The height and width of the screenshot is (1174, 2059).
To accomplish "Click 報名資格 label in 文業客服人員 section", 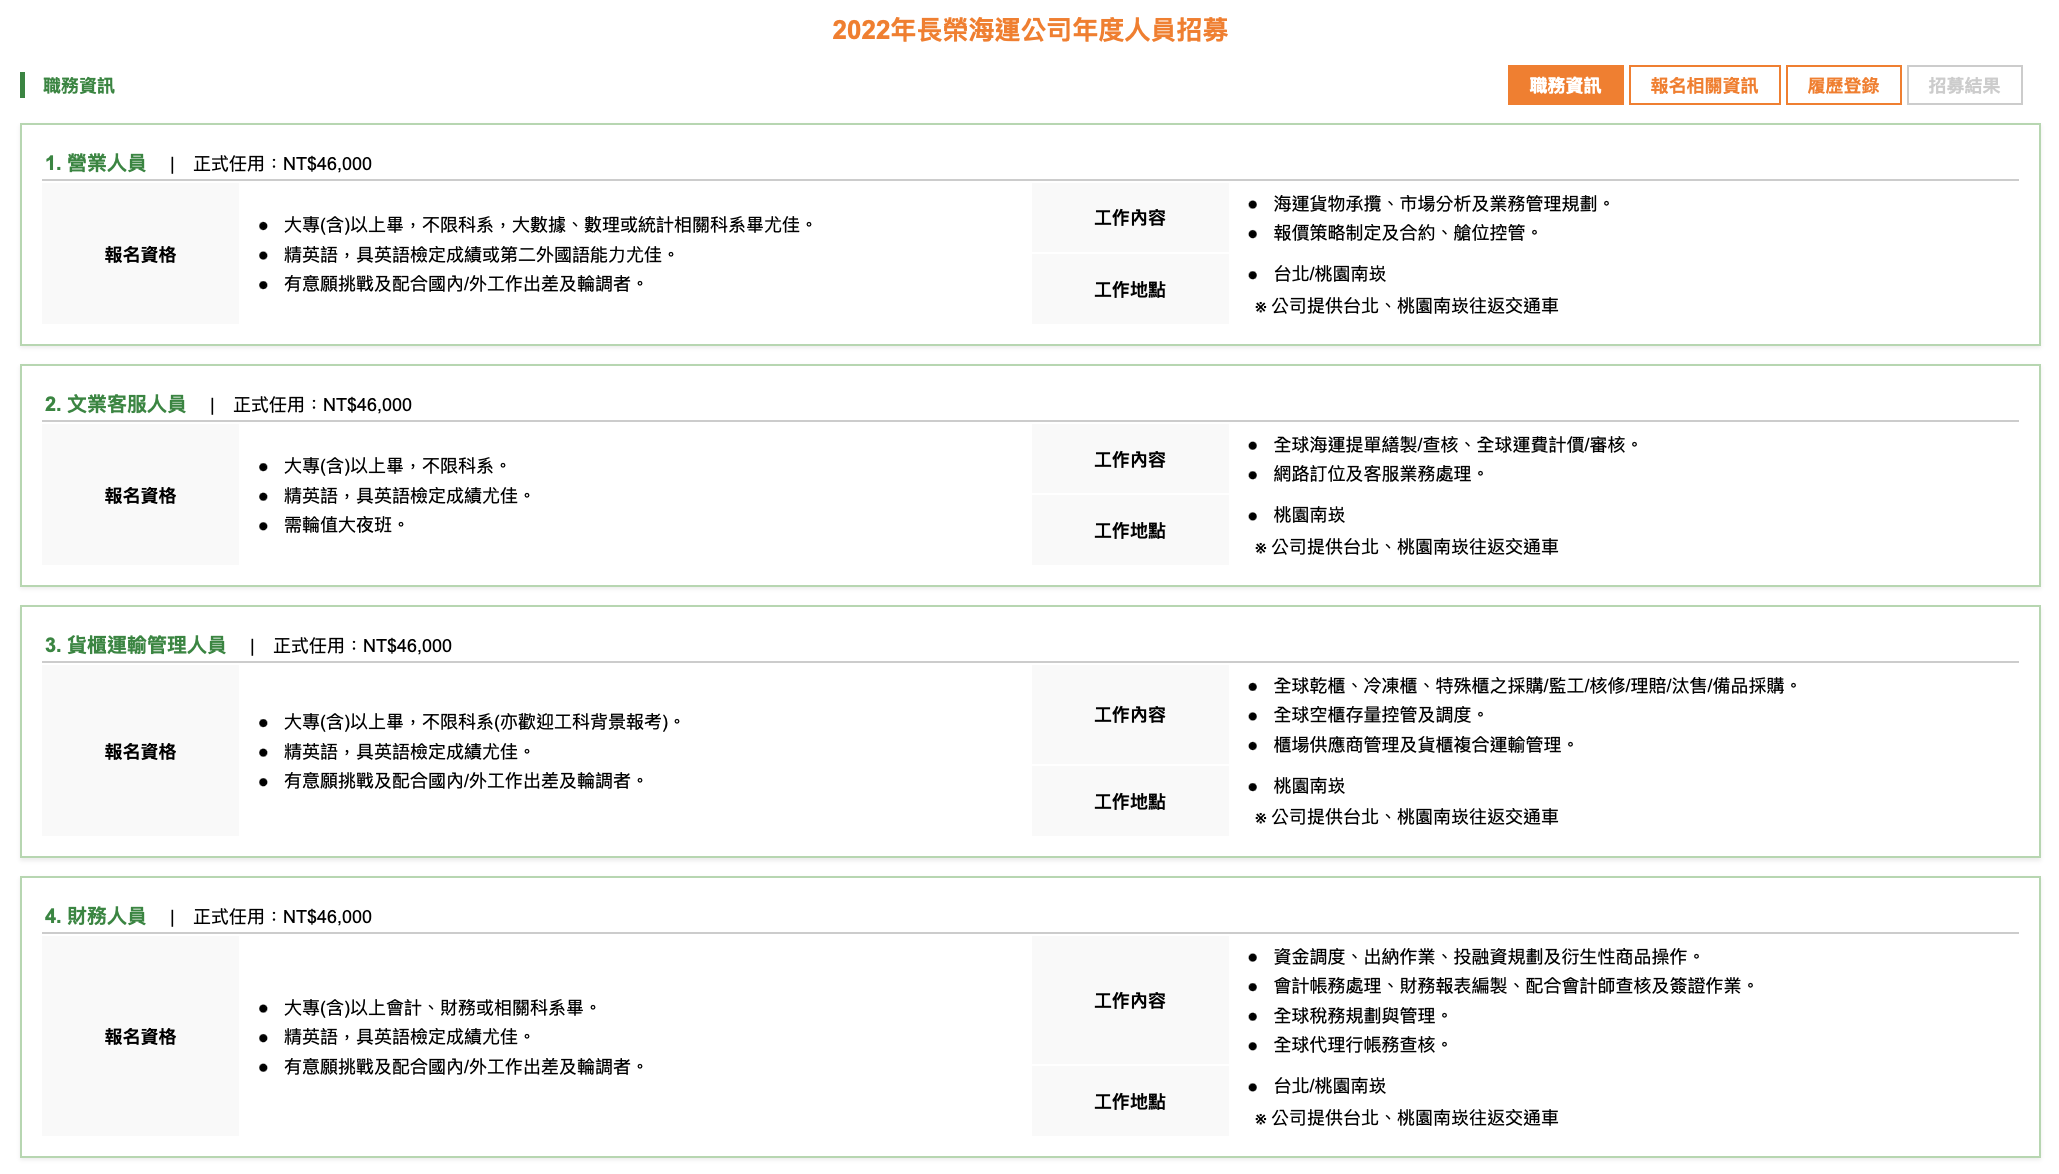I will (x=140, y=496).
